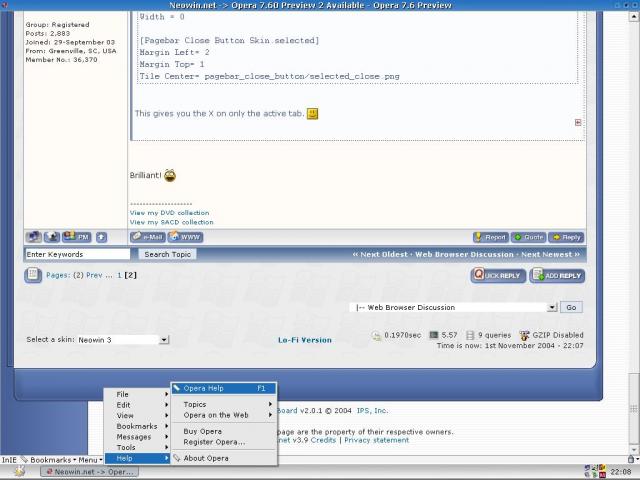Click the system tray icons cluster

pos(595,471)
